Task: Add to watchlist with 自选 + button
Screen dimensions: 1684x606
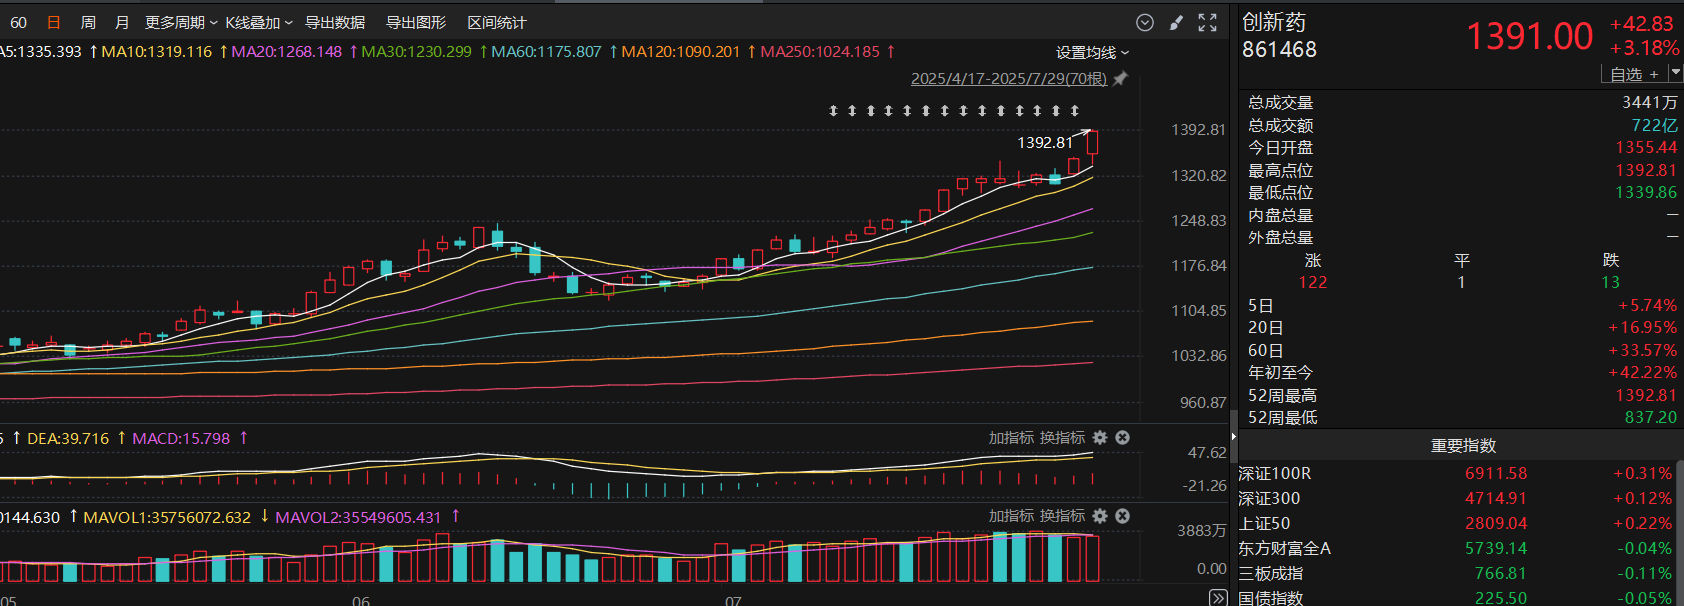Action: [1635, 74]
